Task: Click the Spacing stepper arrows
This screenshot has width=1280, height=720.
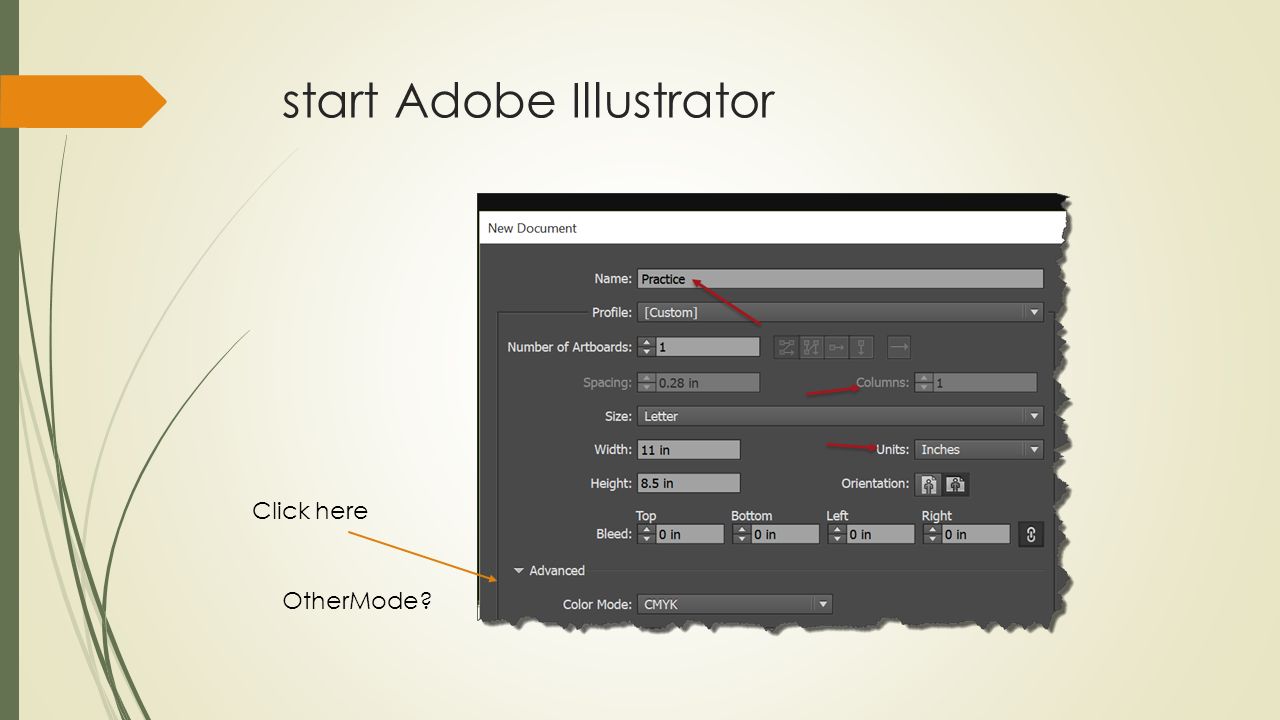Action: coord(646,382)
